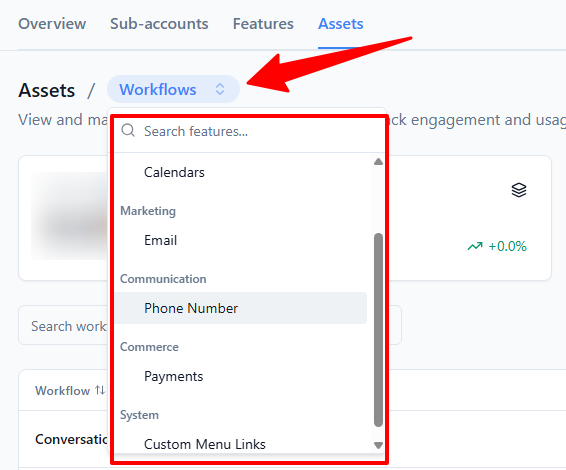Screen dimensions: 566x470
Task: Select Phone Number under Communication
Action: click(241, 308)
